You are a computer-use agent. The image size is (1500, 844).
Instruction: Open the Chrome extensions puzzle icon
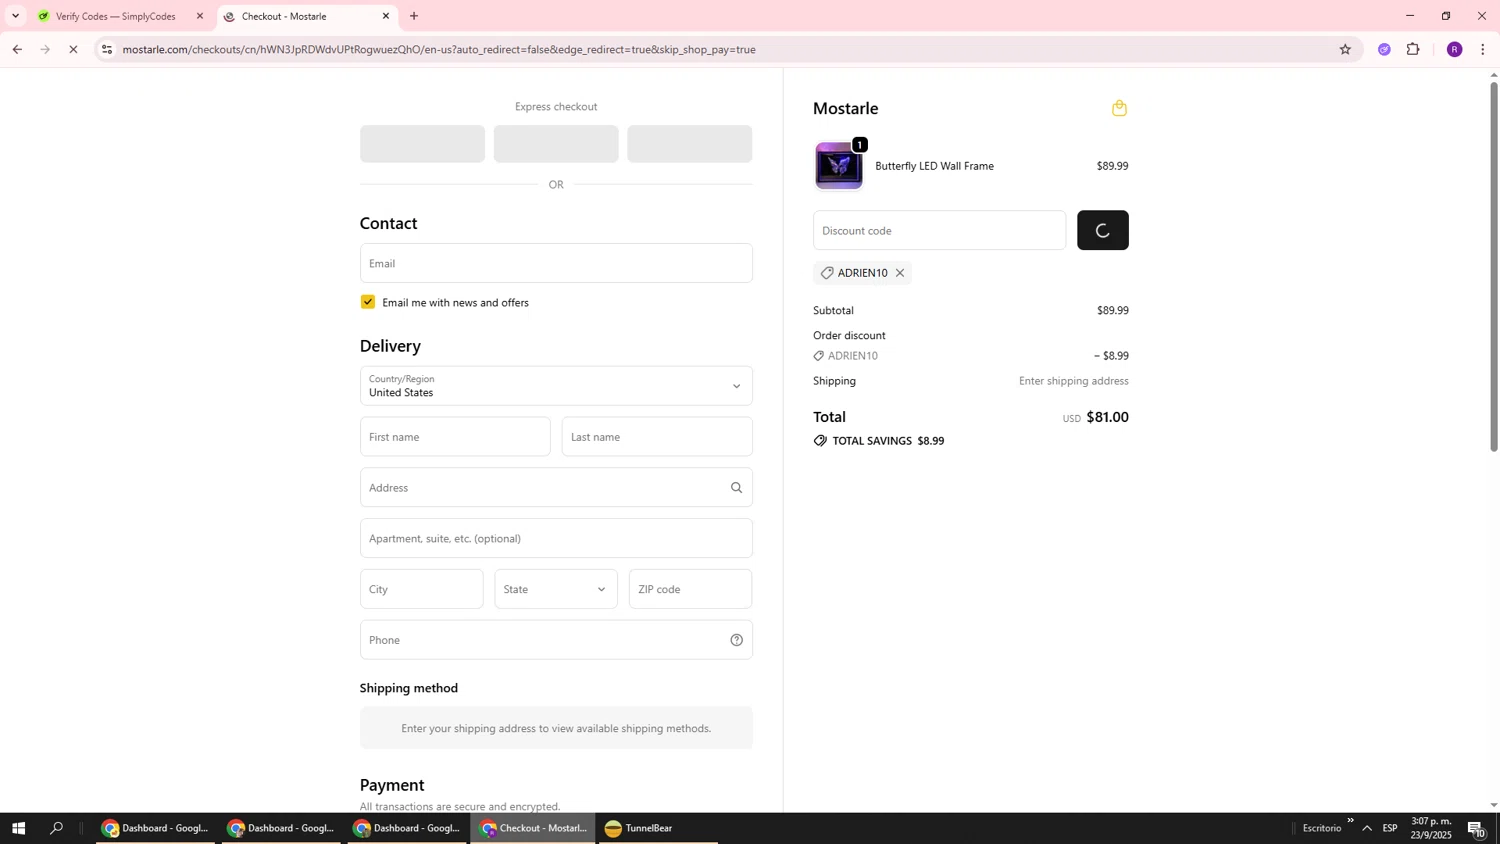point(1413,49)
